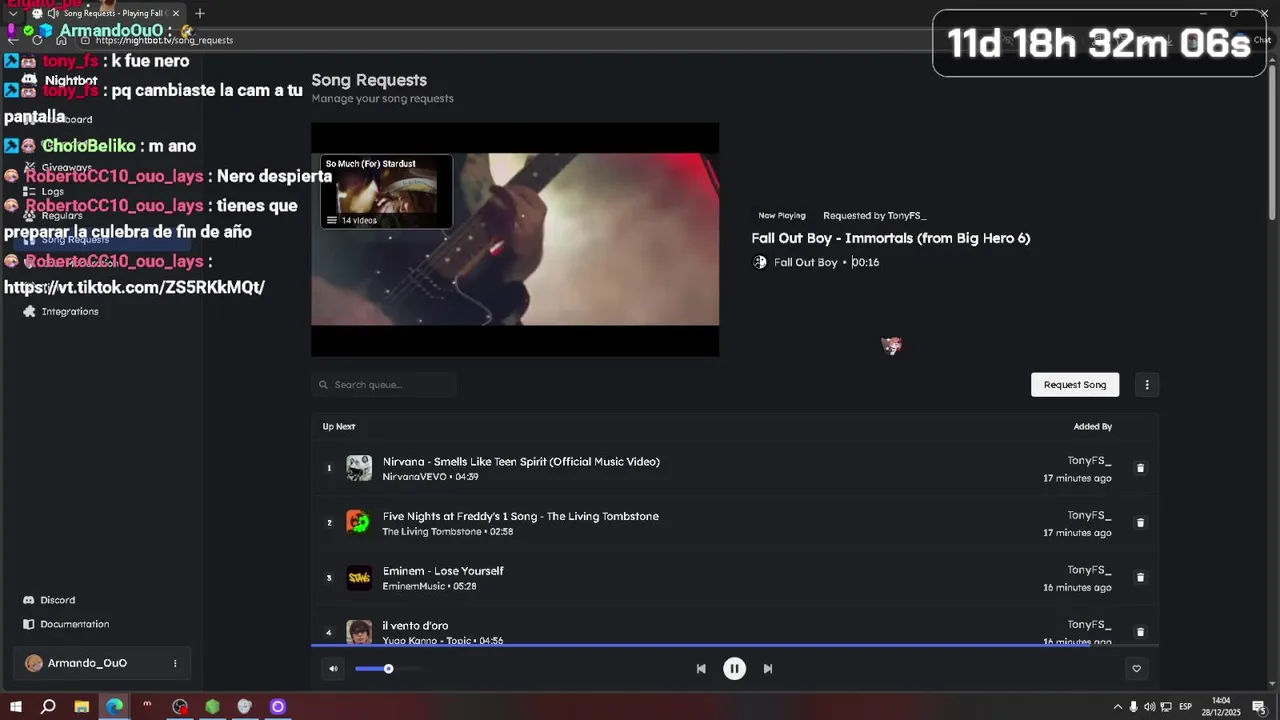Click the Nightbot logo in sidebar

60,81
